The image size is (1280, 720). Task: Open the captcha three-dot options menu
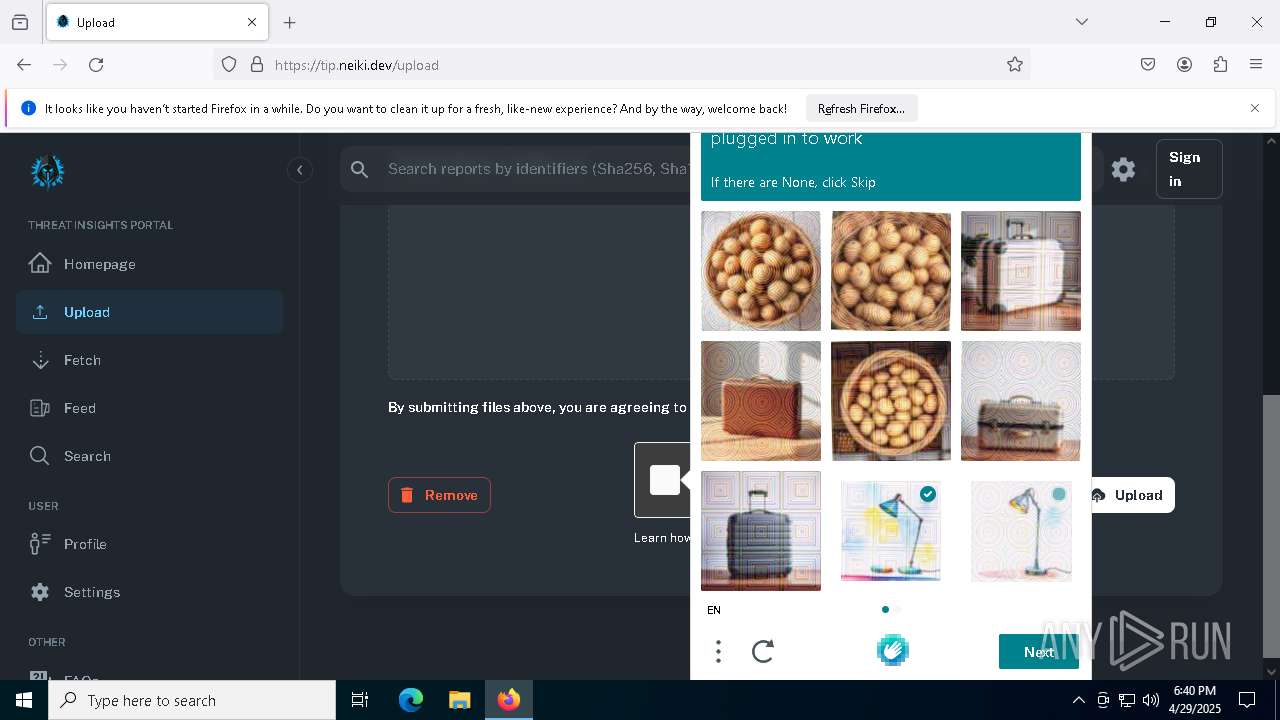click(718, 652)
